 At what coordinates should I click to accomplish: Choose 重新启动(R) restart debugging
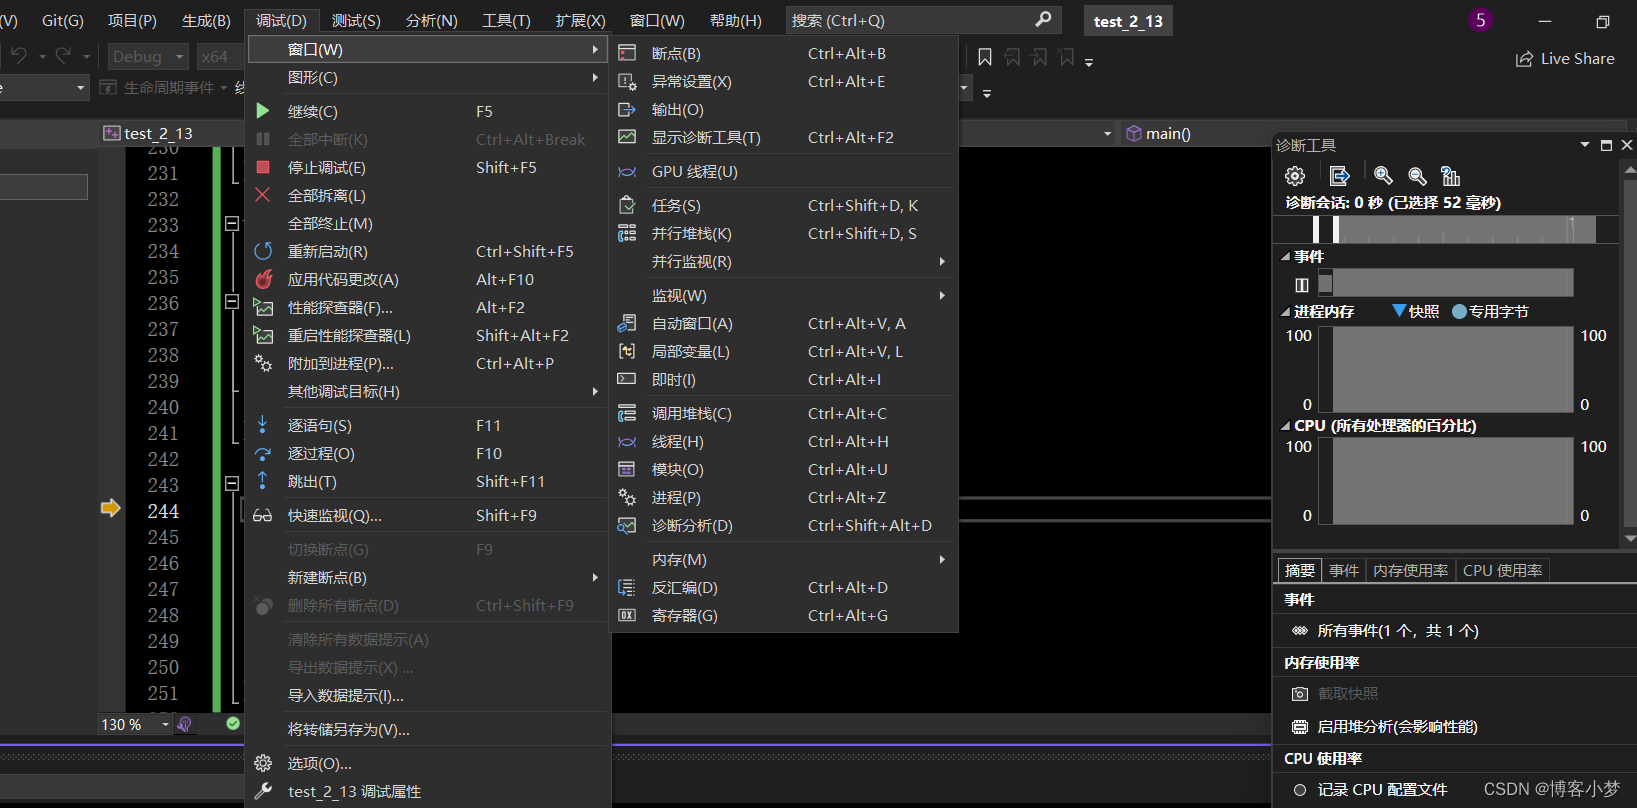[428, 252]
